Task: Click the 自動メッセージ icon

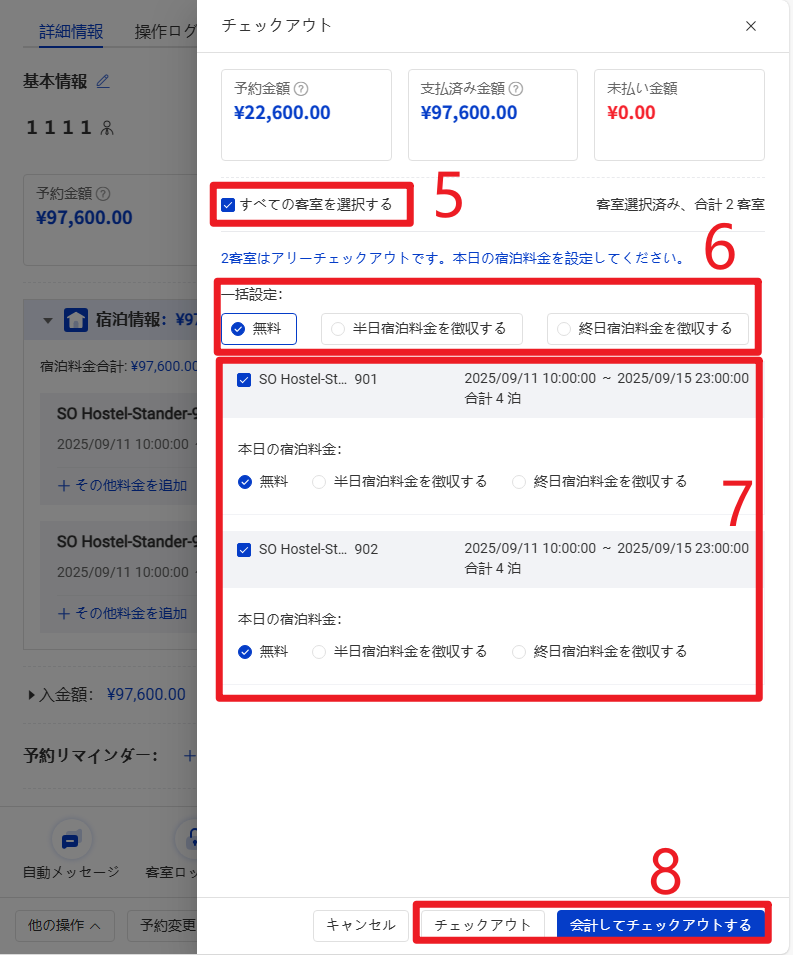Action: point(71,840)
